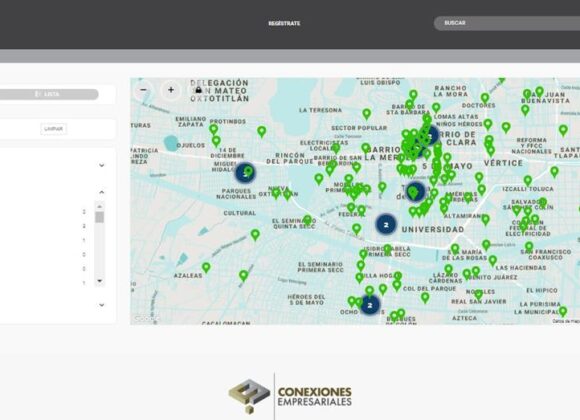This screenshot has height=420, width=580.
Task: Click the filter list scrollbar down arrow
Action: 100,281
